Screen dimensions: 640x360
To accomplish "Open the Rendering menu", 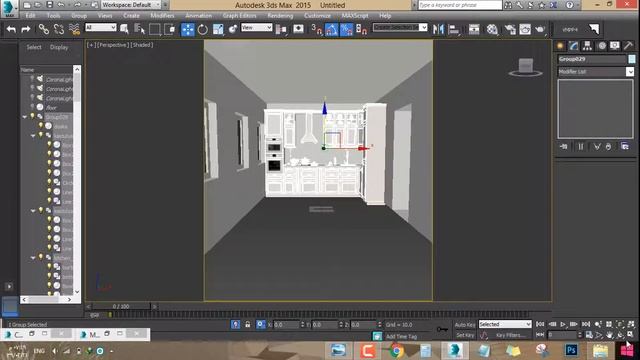I will [280, 16].
